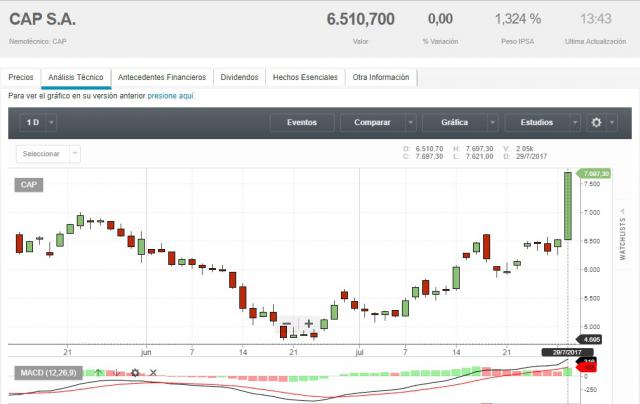This screenshot has width=640, height=404.
Task: Click the 2.05k volume readout
Action: (524, 149)
